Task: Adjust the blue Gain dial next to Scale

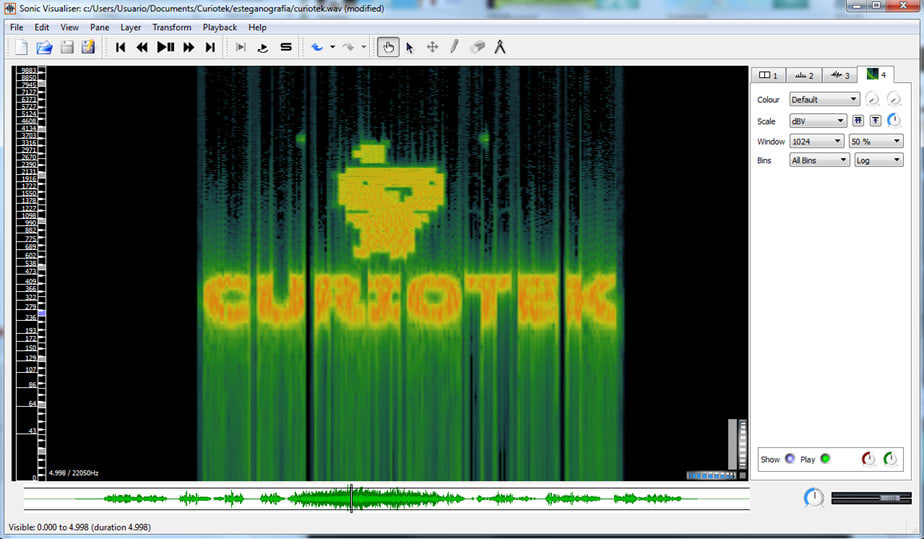Action: [894, 120]
